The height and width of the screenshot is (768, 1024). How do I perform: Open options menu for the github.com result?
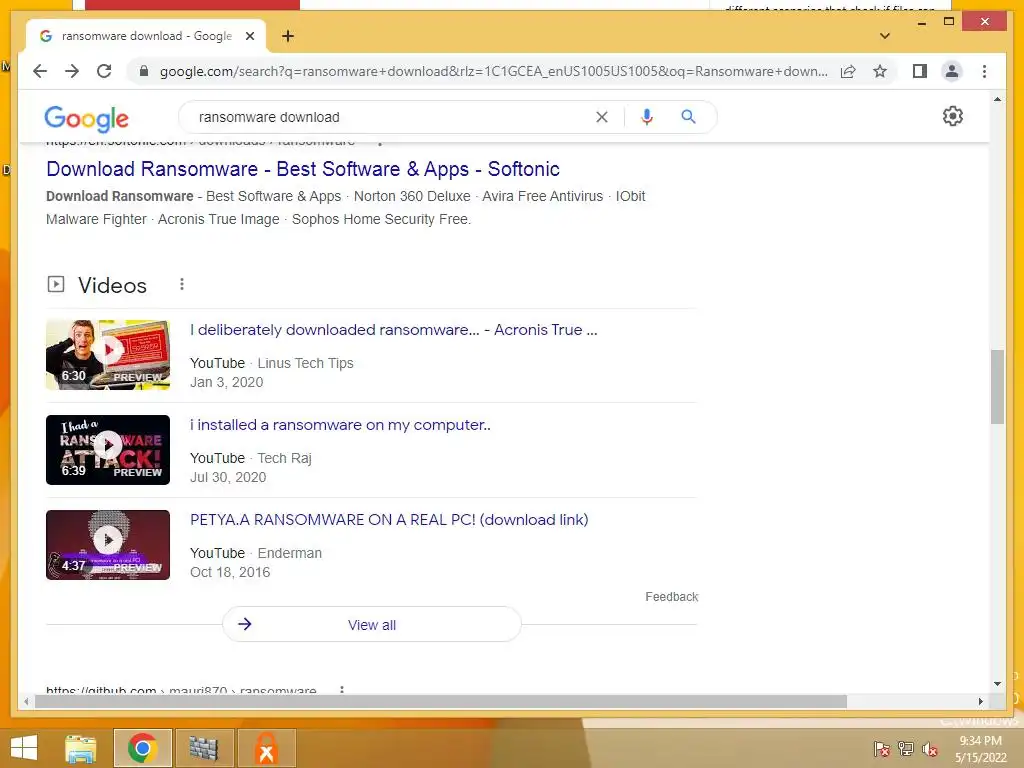342,689
